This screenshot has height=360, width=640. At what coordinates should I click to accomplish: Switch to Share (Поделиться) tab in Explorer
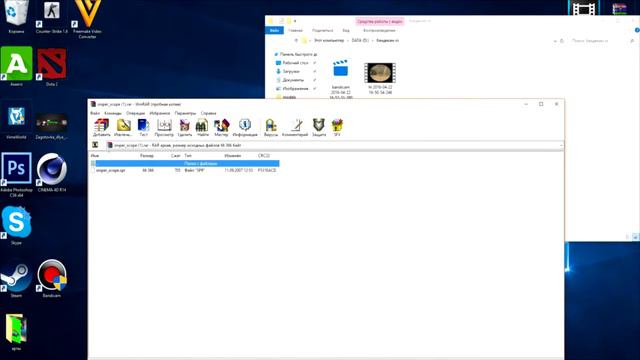322,31
